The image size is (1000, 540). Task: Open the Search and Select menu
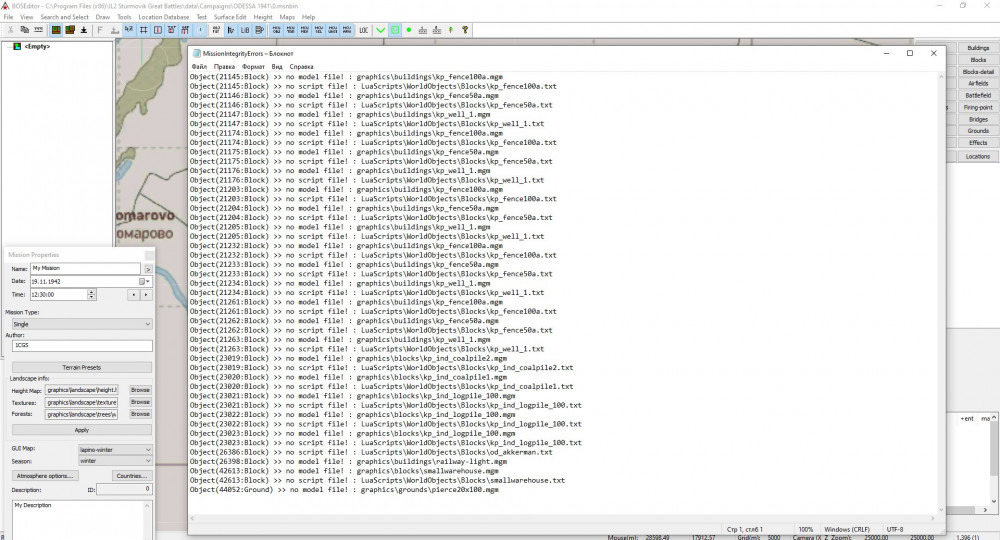[64, 17]
